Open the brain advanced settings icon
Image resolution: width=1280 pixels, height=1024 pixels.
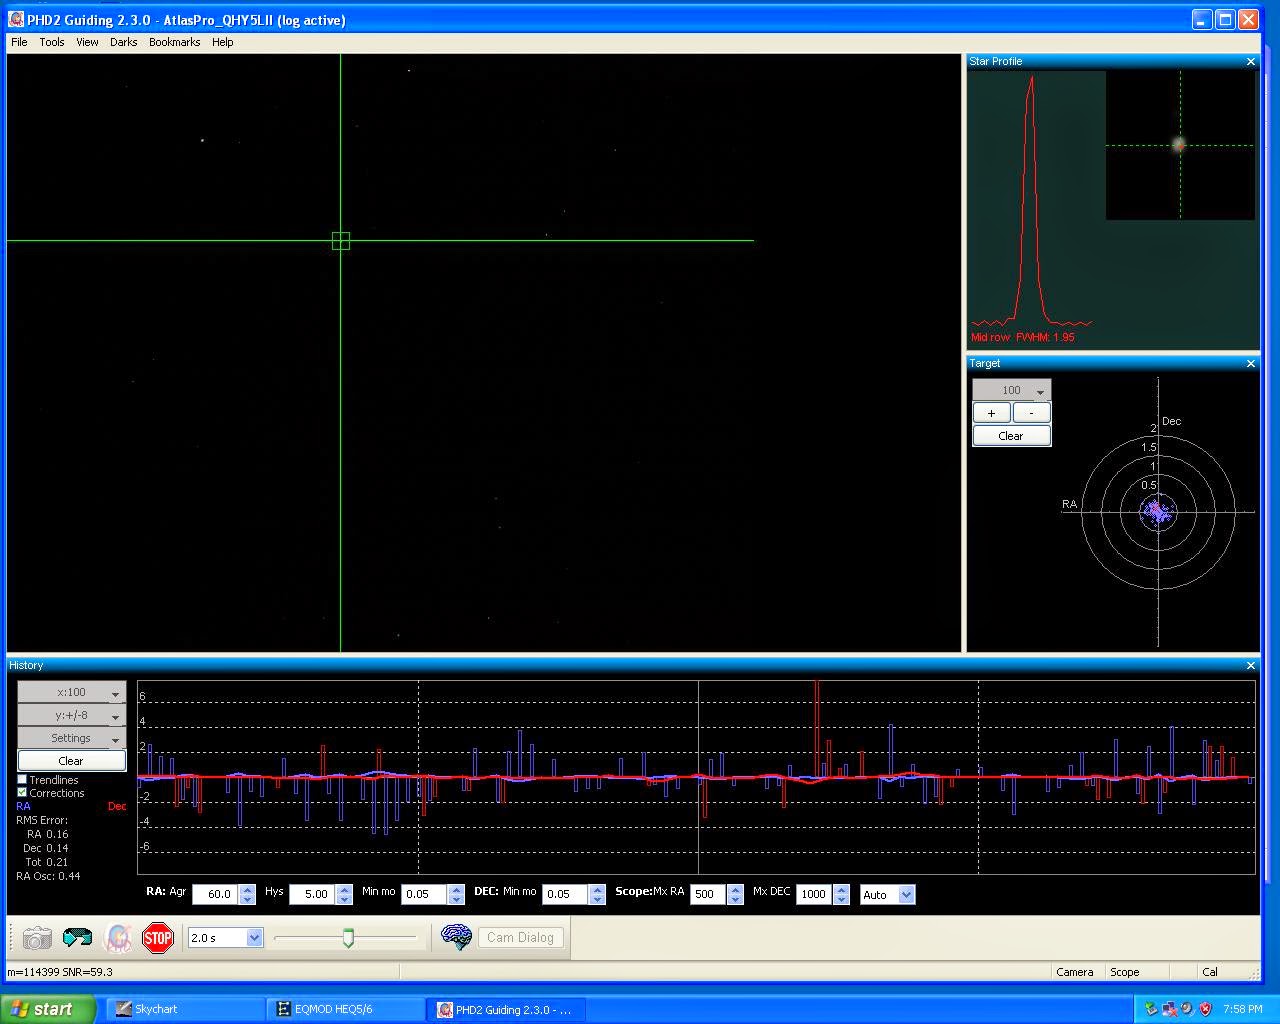click(x=456, y=937)
